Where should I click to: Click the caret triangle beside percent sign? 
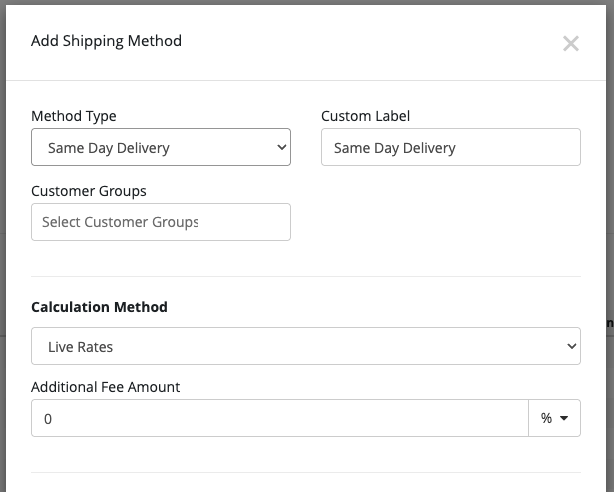564,418
